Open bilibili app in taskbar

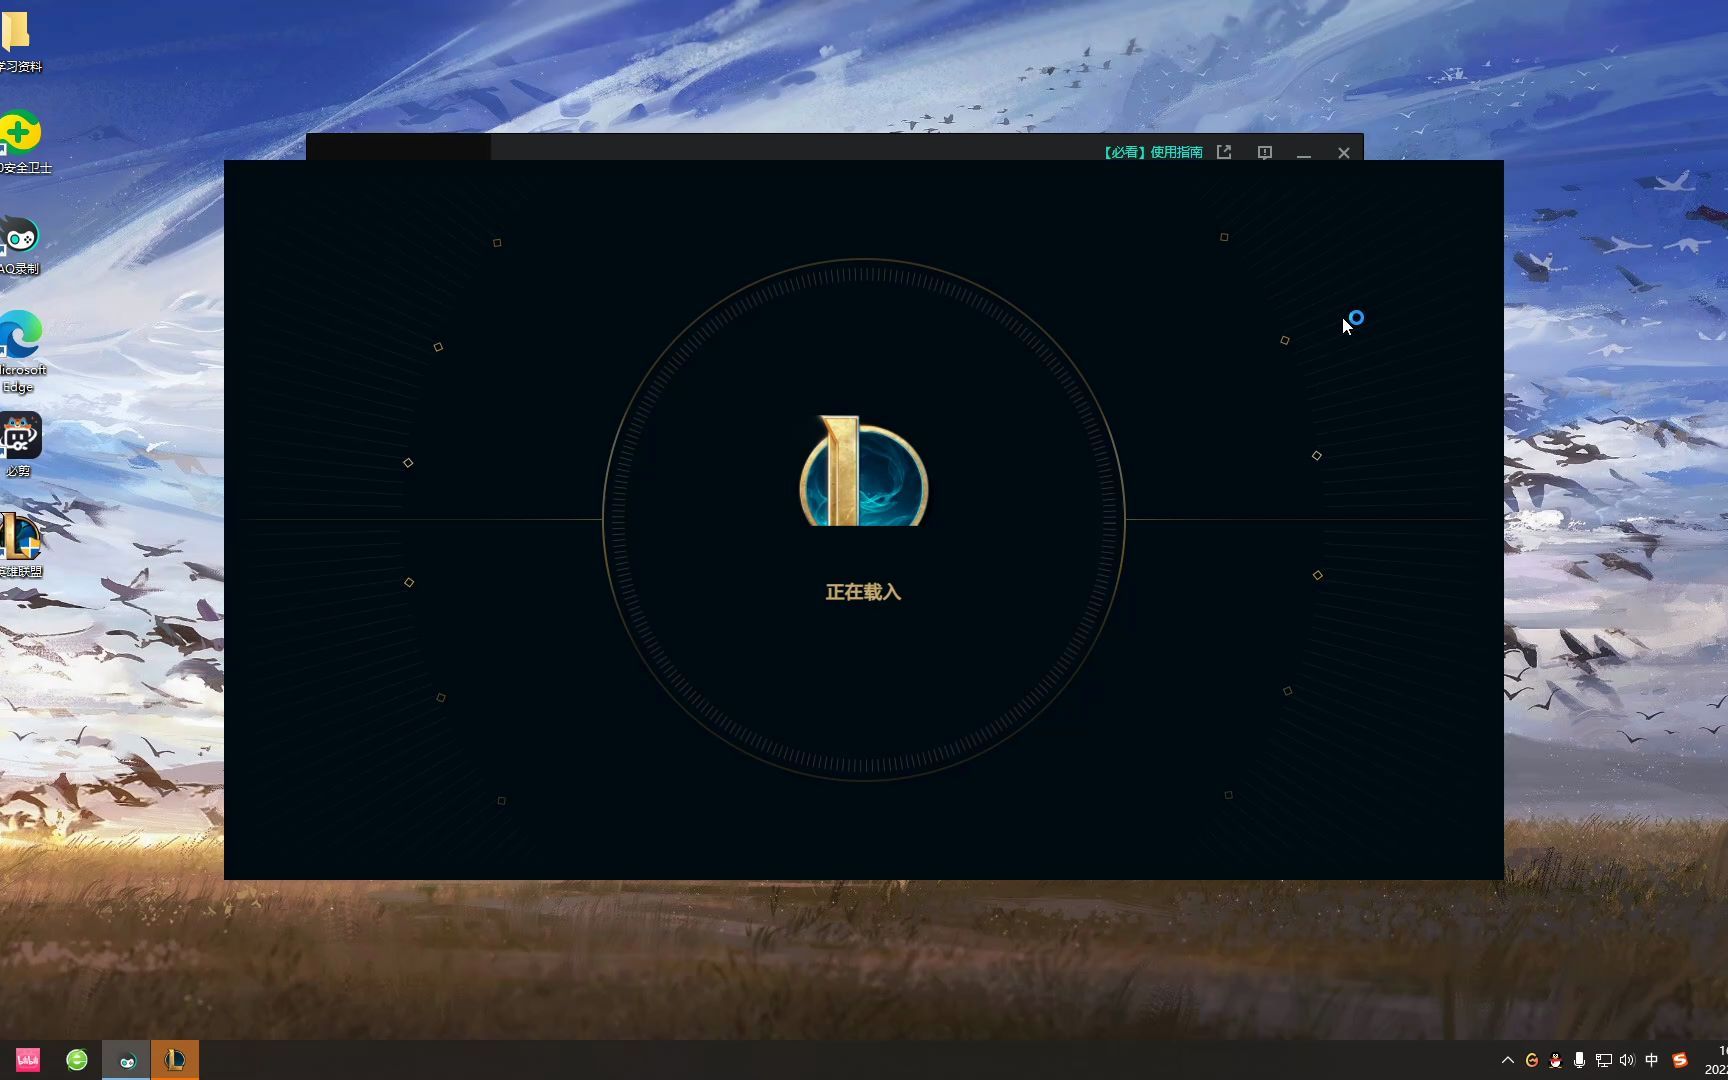tap(28, 1060)
